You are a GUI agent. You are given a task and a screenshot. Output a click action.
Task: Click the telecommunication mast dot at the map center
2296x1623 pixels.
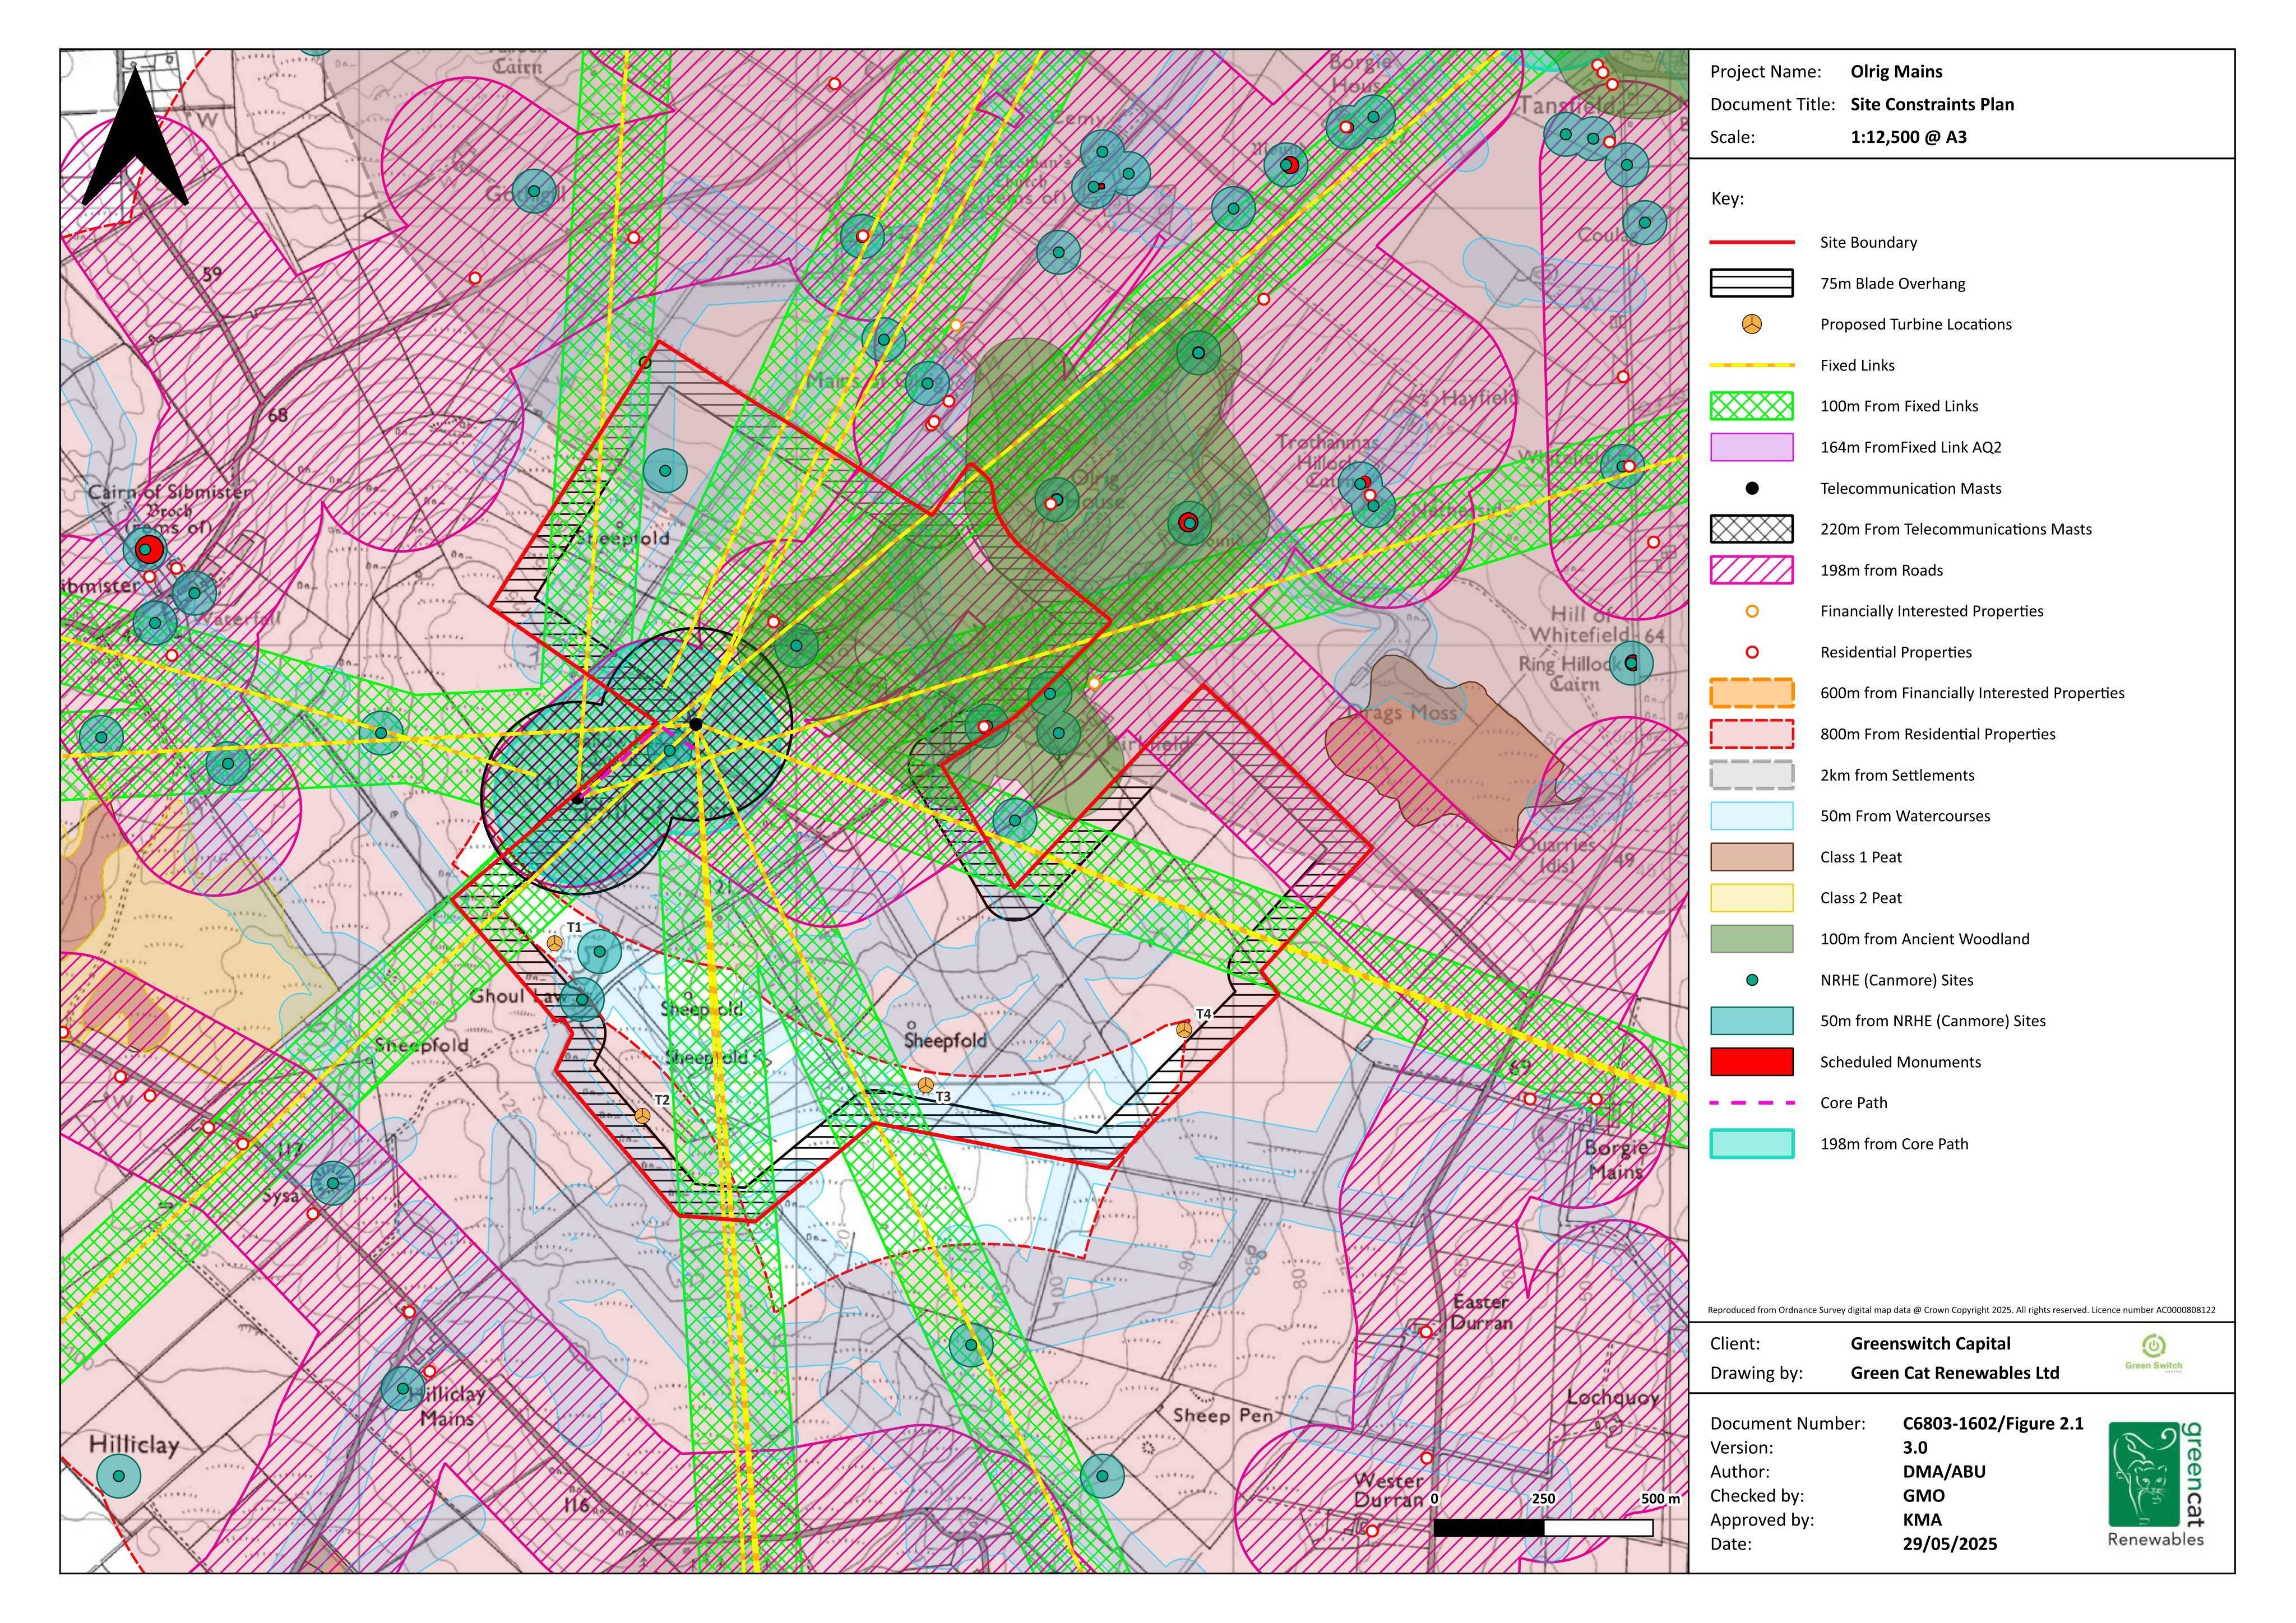[696, 724]
